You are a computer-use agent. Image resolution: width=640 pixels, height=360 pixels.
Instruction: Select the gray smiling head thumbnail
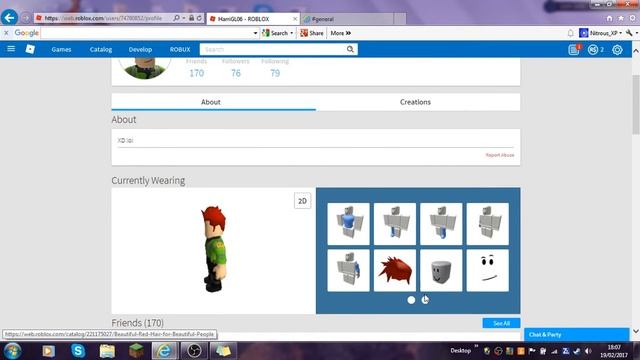(x=441, y=270)
